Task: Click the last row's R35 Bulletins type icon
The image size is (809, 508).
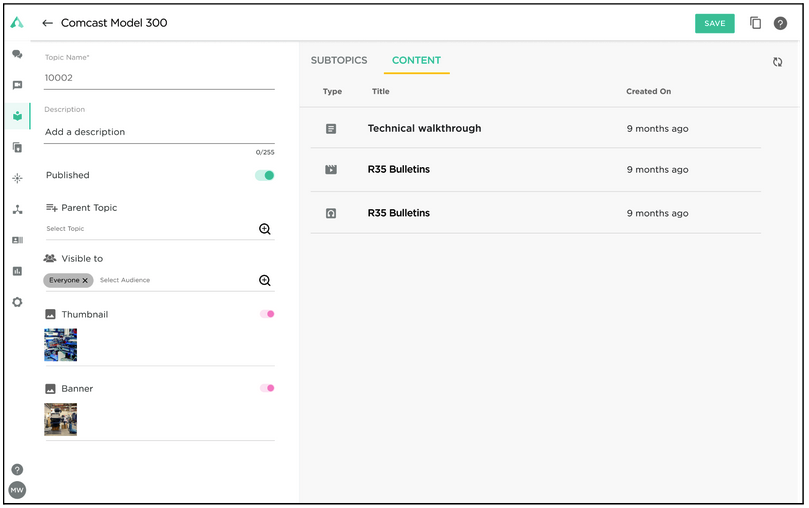Action: click(331, 214)
